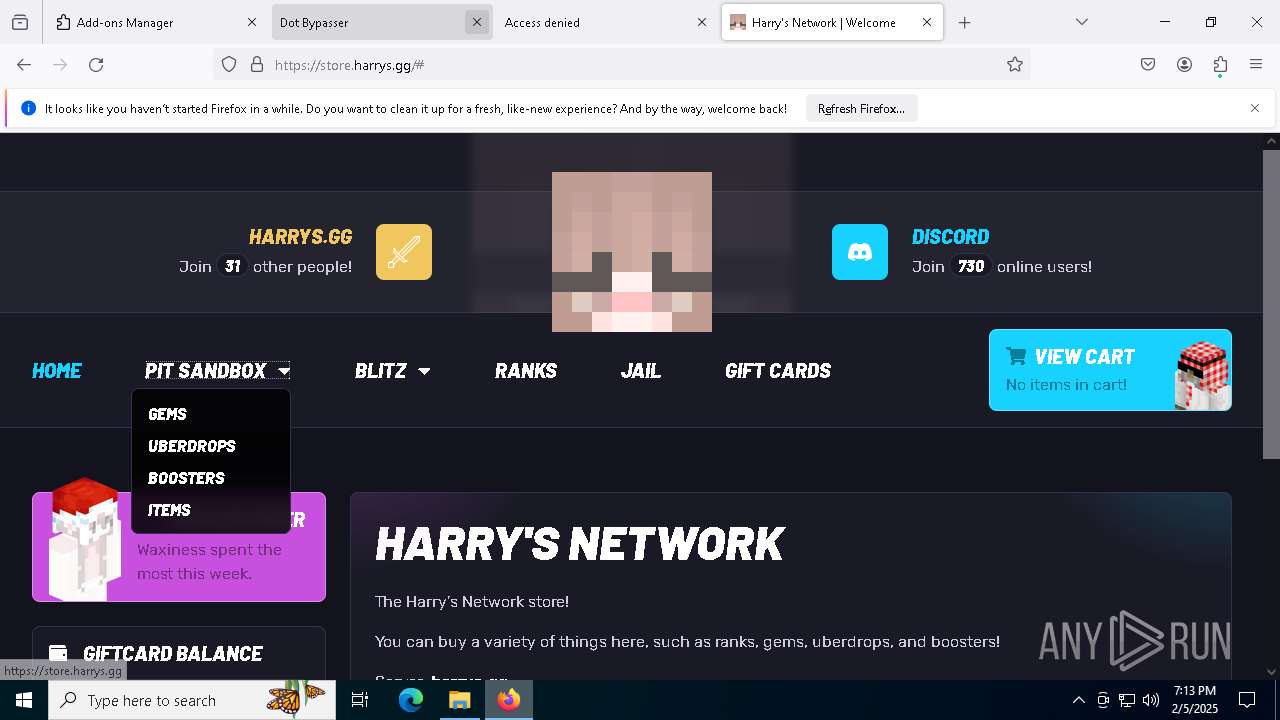Click the shield tracking protection icon
This screenshot has height=720, width=1280.
[229, 65]
